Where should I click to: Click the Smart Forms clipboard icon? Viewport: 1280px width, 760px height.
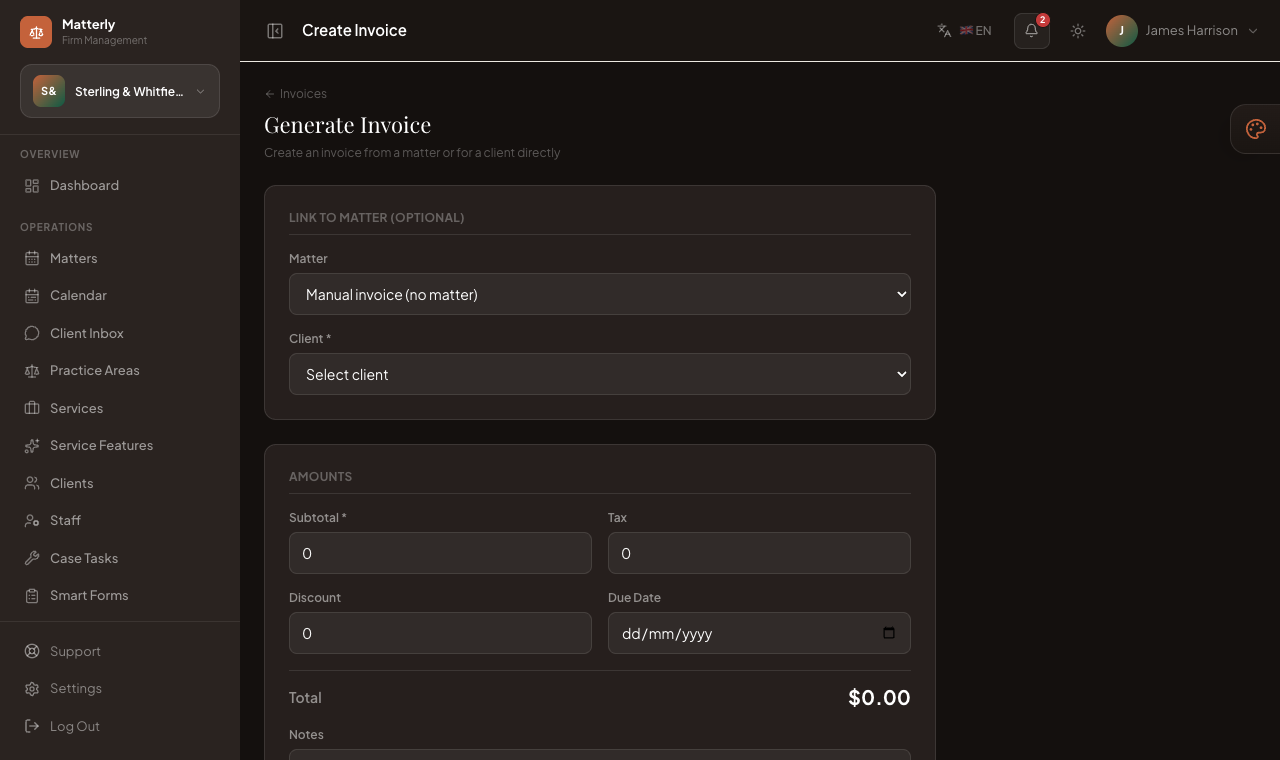pos(32,596)
